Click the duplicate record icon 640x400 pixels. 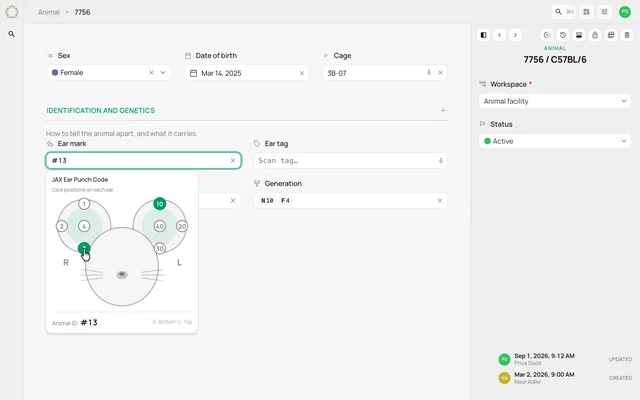tap(611, 35)
